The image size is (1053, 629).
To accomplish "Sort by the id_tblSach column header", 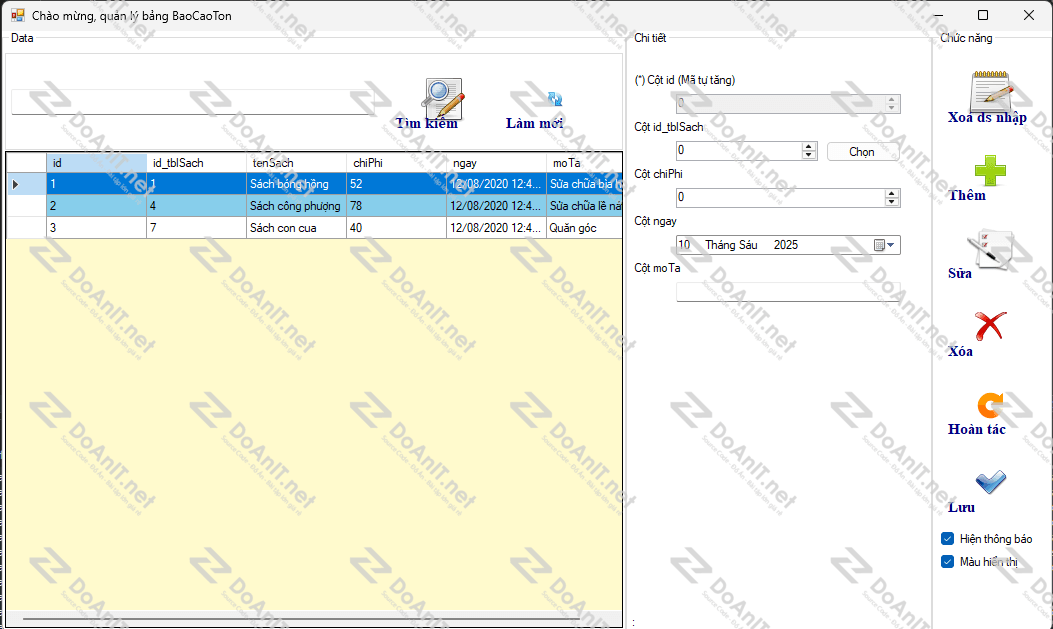I will coord(197,163).
